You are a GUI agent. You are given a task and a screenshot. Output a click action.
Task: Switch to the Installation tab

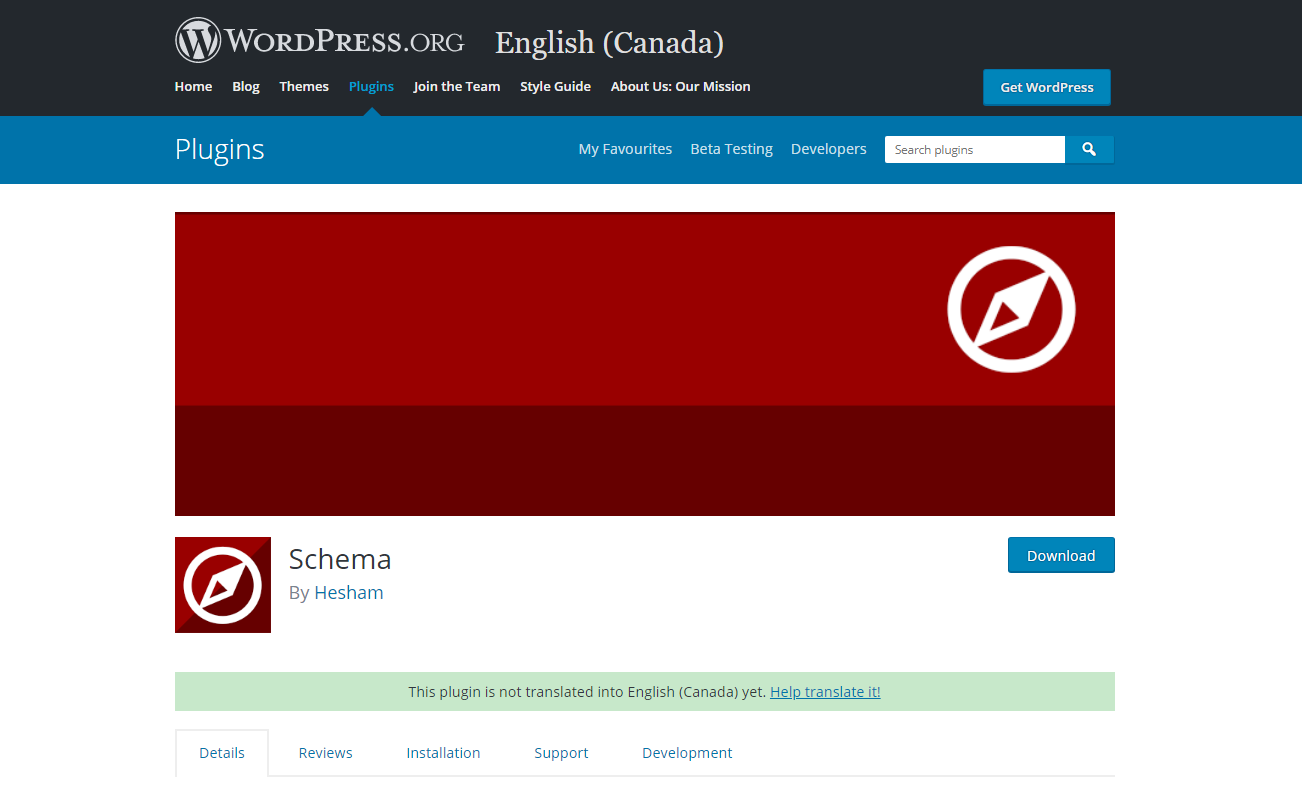(443, 752)
